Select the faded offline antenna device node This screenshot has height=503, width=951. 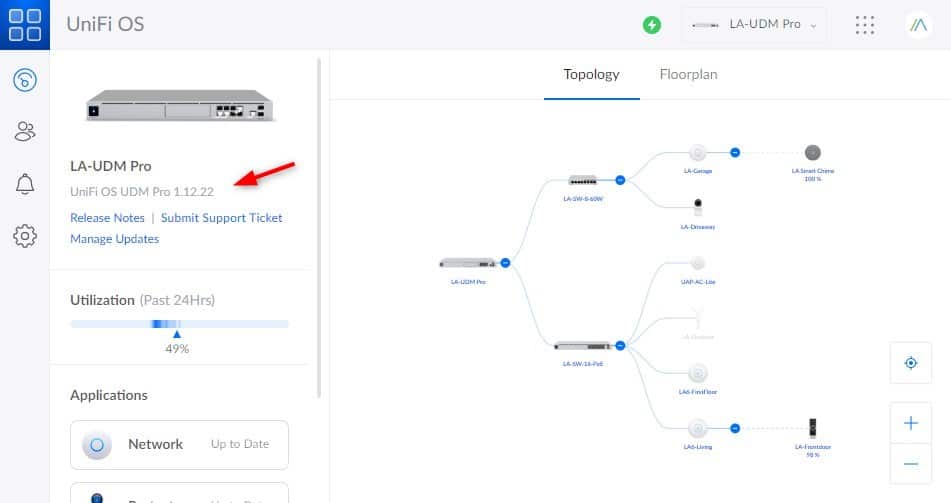click(698, 318)
